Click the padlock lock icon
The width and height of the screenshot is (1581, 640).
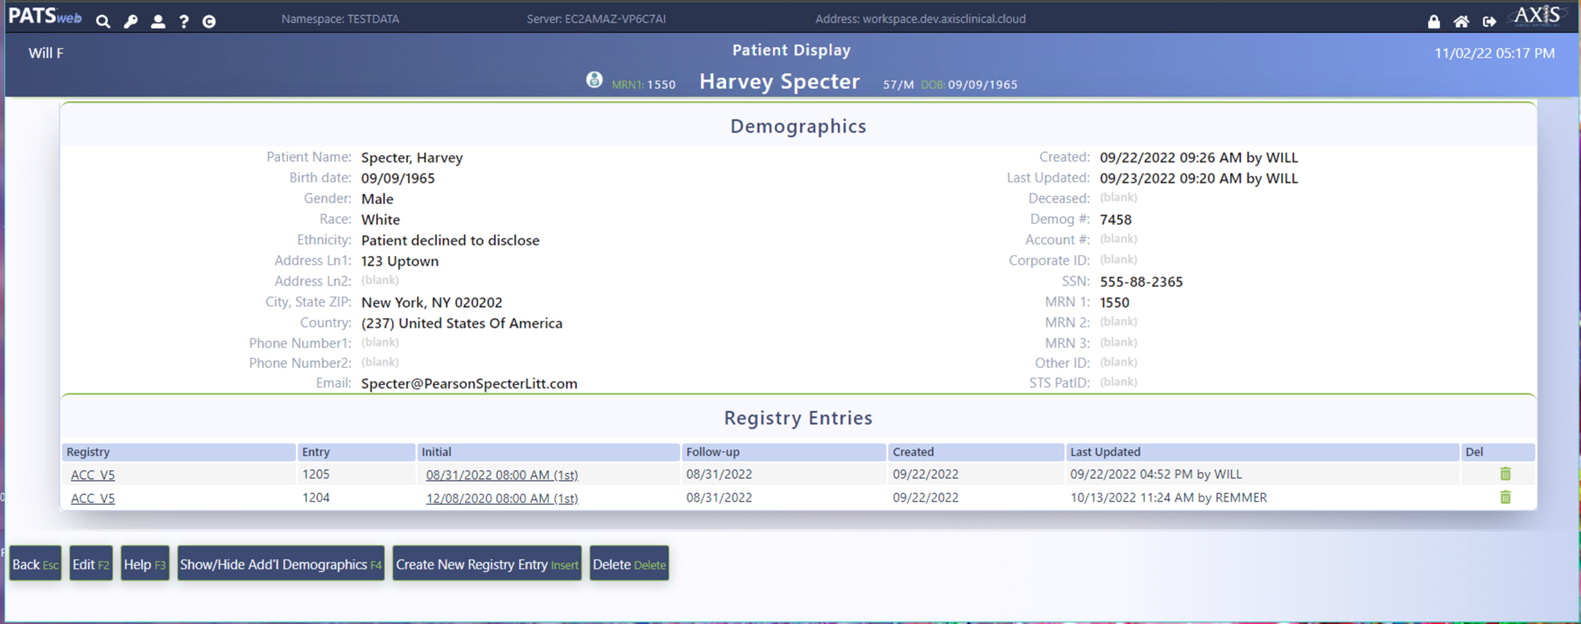[x=1434, y=21]
